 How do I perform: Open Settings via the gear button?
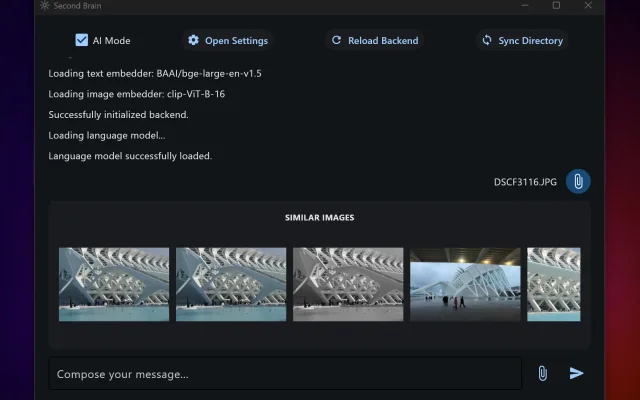(x=228, y=40)
